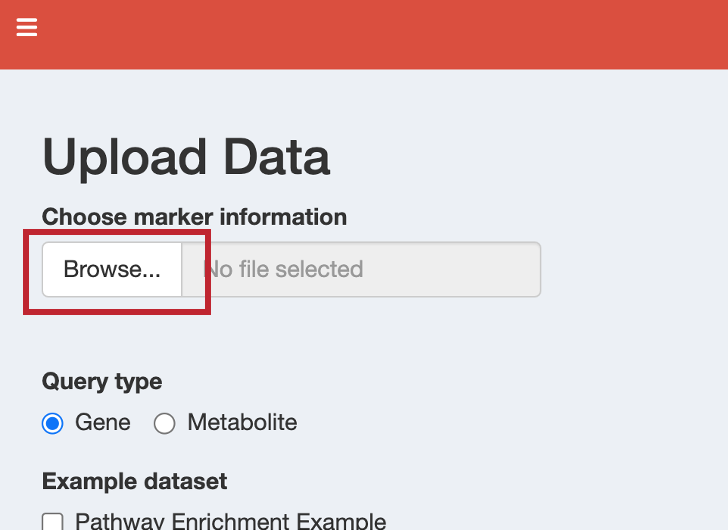This screenshot has width=728, height=532.
Task: Click the Pathway Enrichment Example label
Action: tap(230, 521)
